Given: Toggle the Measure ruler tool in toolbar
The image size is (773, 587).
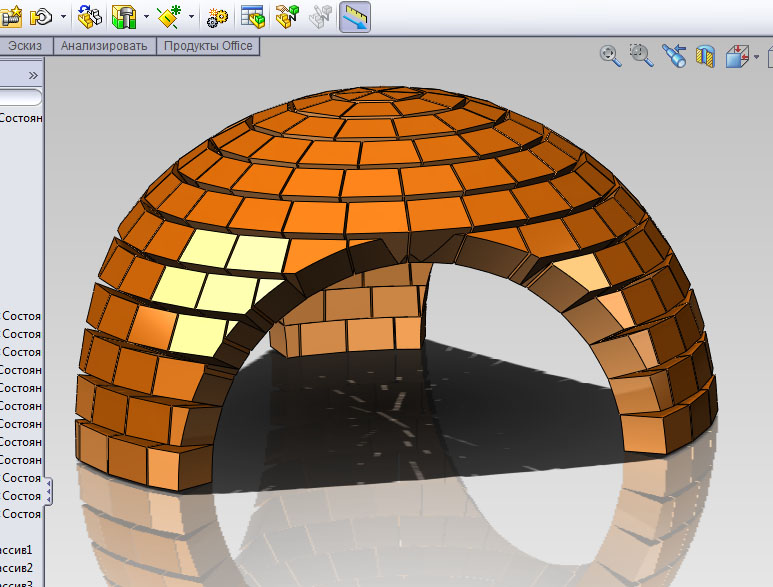Looking at the screenshot, I should click(x=355, y=16).
